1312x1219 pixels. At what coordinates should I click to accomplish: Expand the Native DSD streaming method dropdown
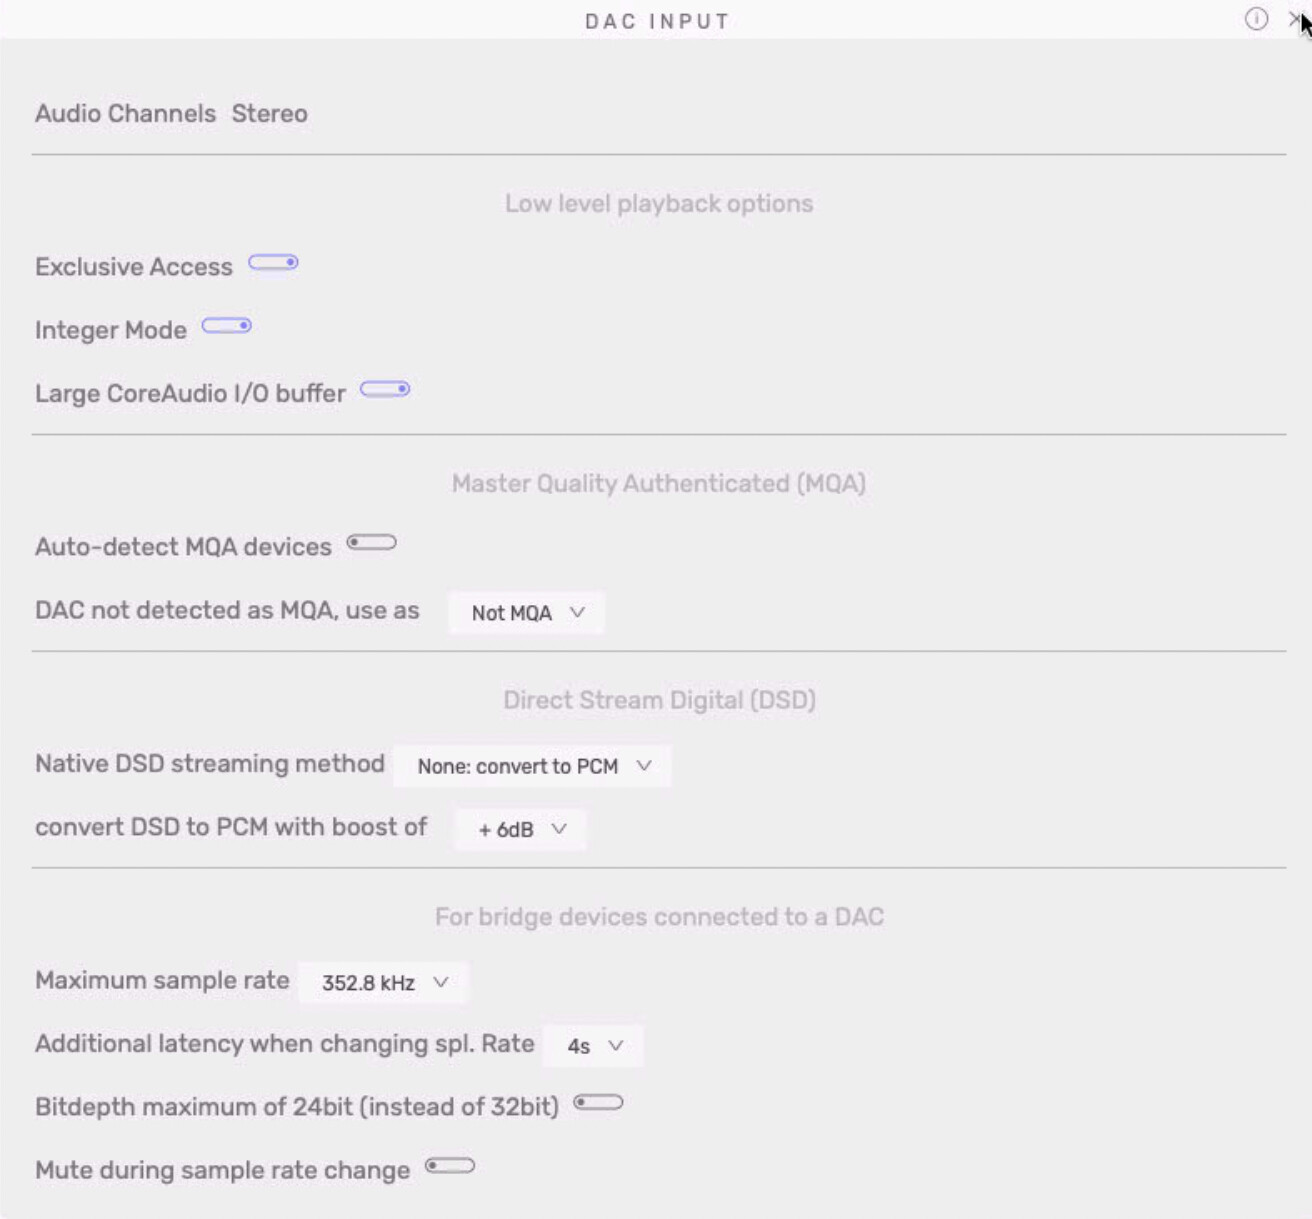pos(533,766)
